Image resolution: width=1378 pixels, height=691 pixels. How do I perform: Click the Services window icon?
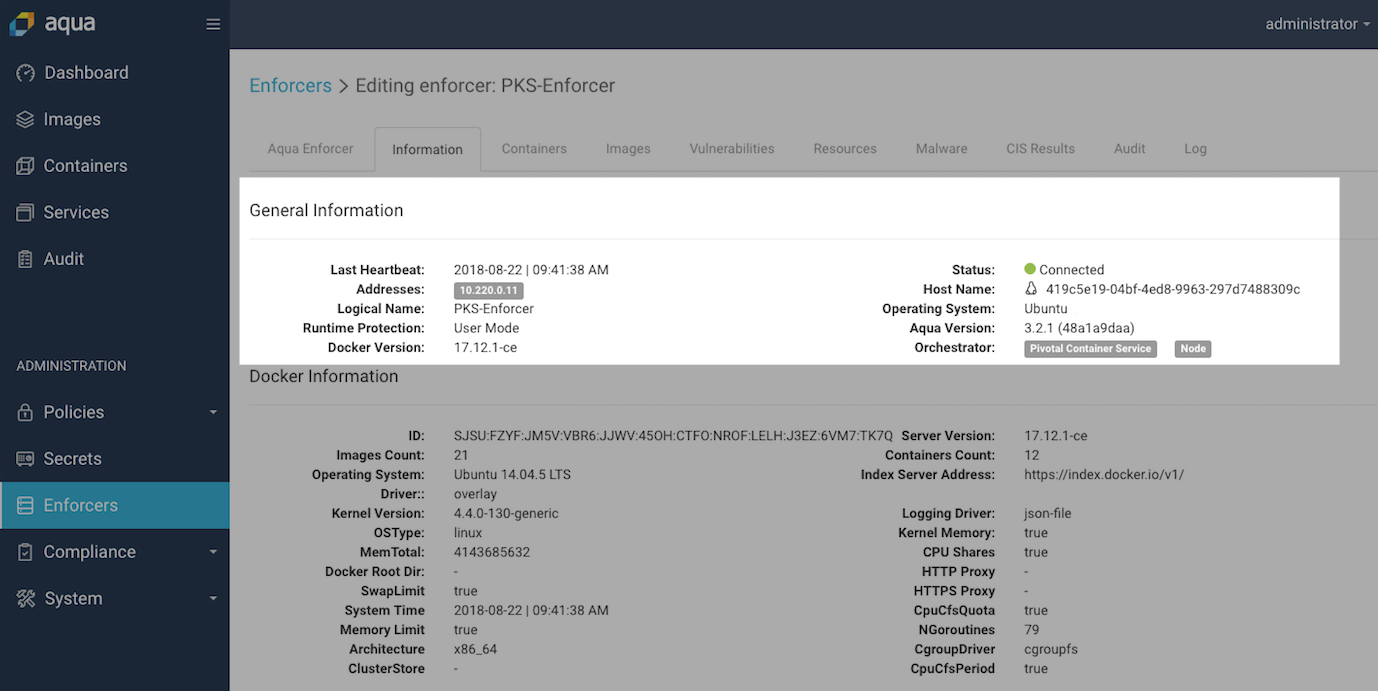25,212
